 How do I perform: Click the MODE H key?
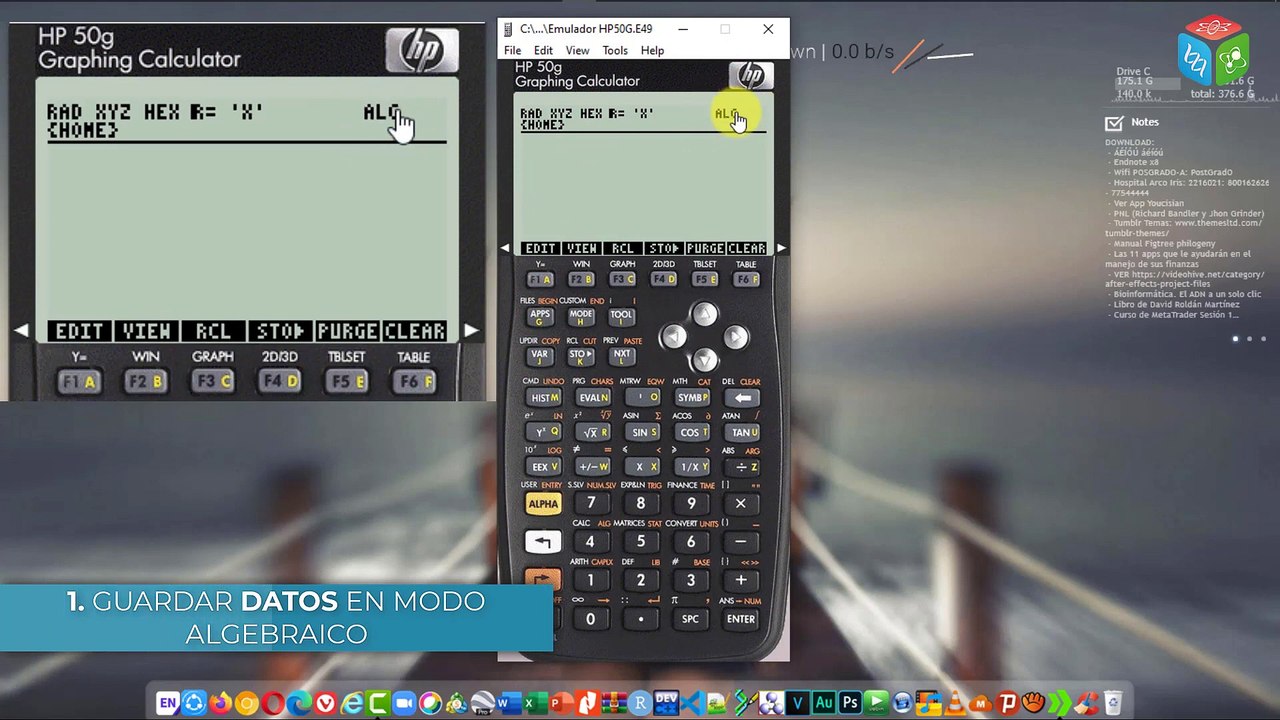(x=581, y=316)
